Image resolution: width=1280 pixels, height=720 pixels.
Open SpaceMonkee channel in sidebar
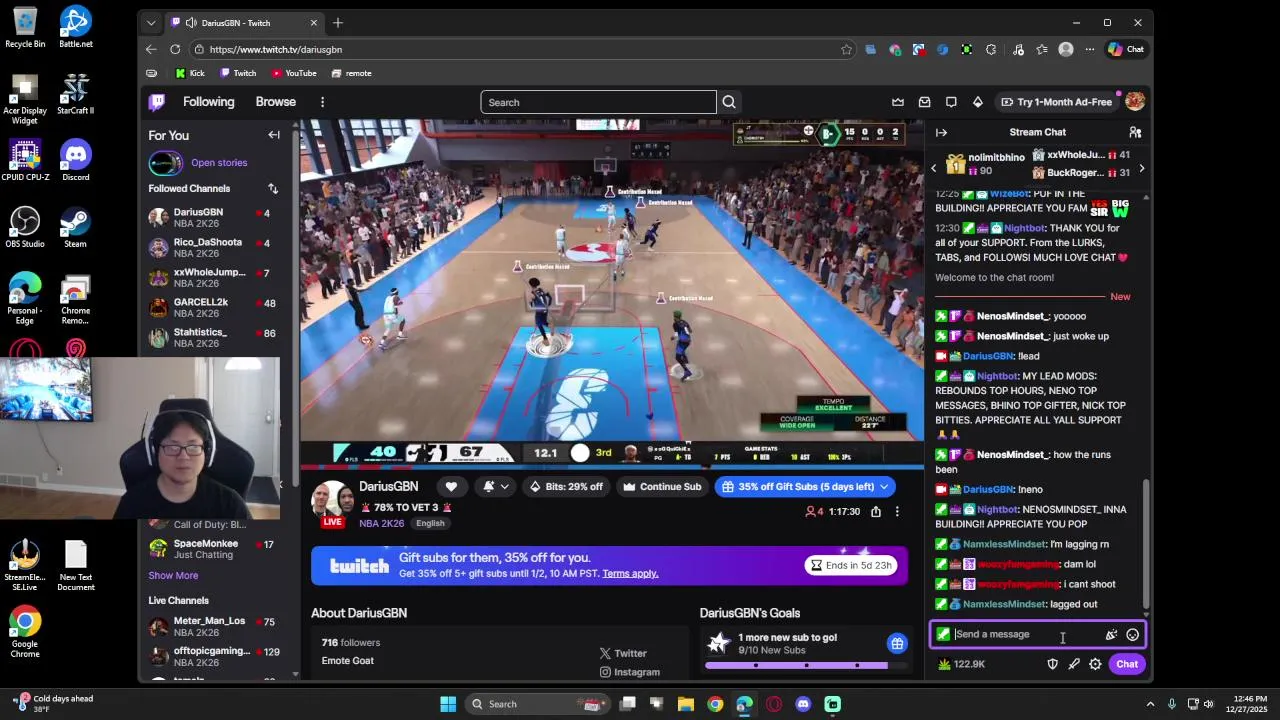tap(214, 549)
